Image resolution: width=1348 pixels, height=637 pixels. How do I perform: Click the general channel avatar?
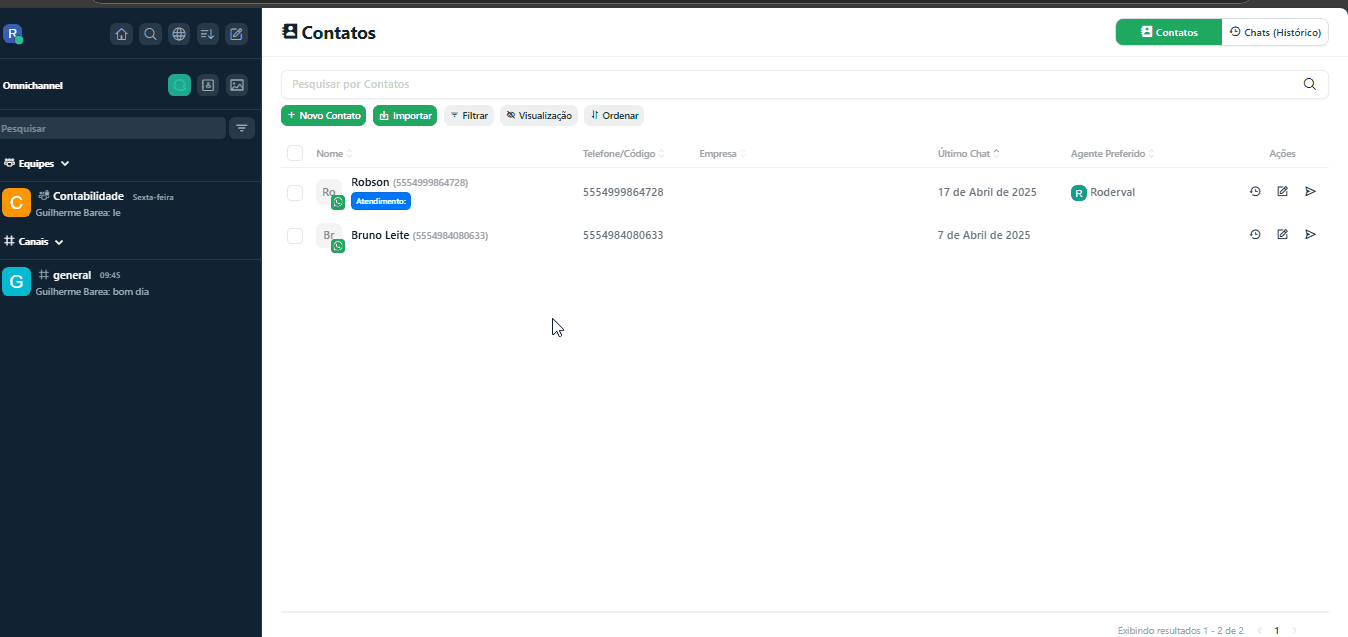(x=16, y=282)
